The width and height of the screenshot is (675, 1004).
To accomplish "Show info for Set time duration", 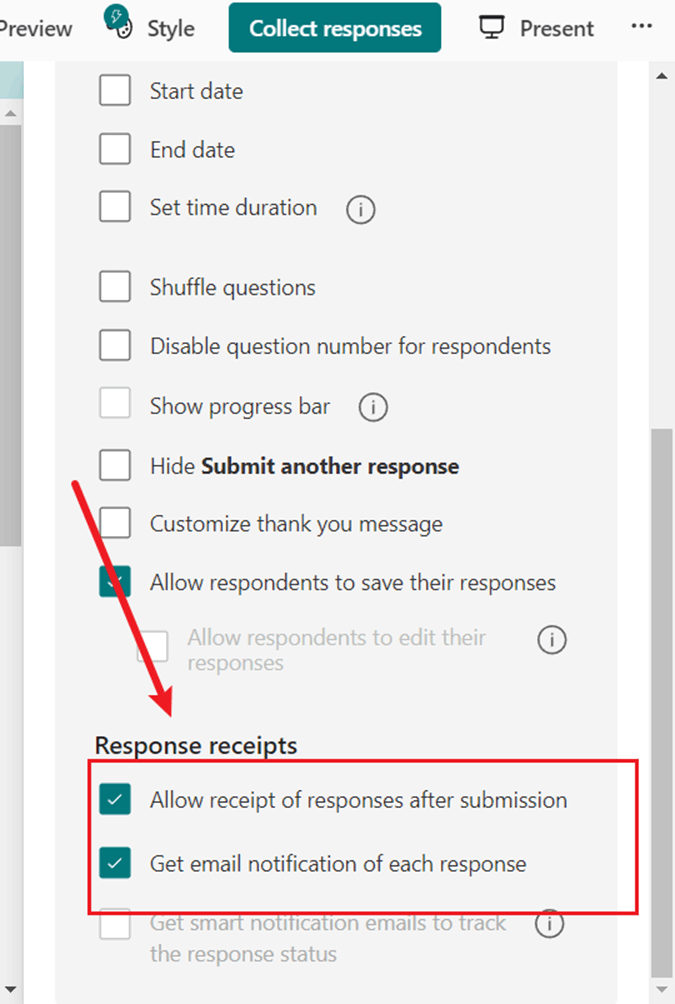I will pyautogui.click(x=361, y=209).
